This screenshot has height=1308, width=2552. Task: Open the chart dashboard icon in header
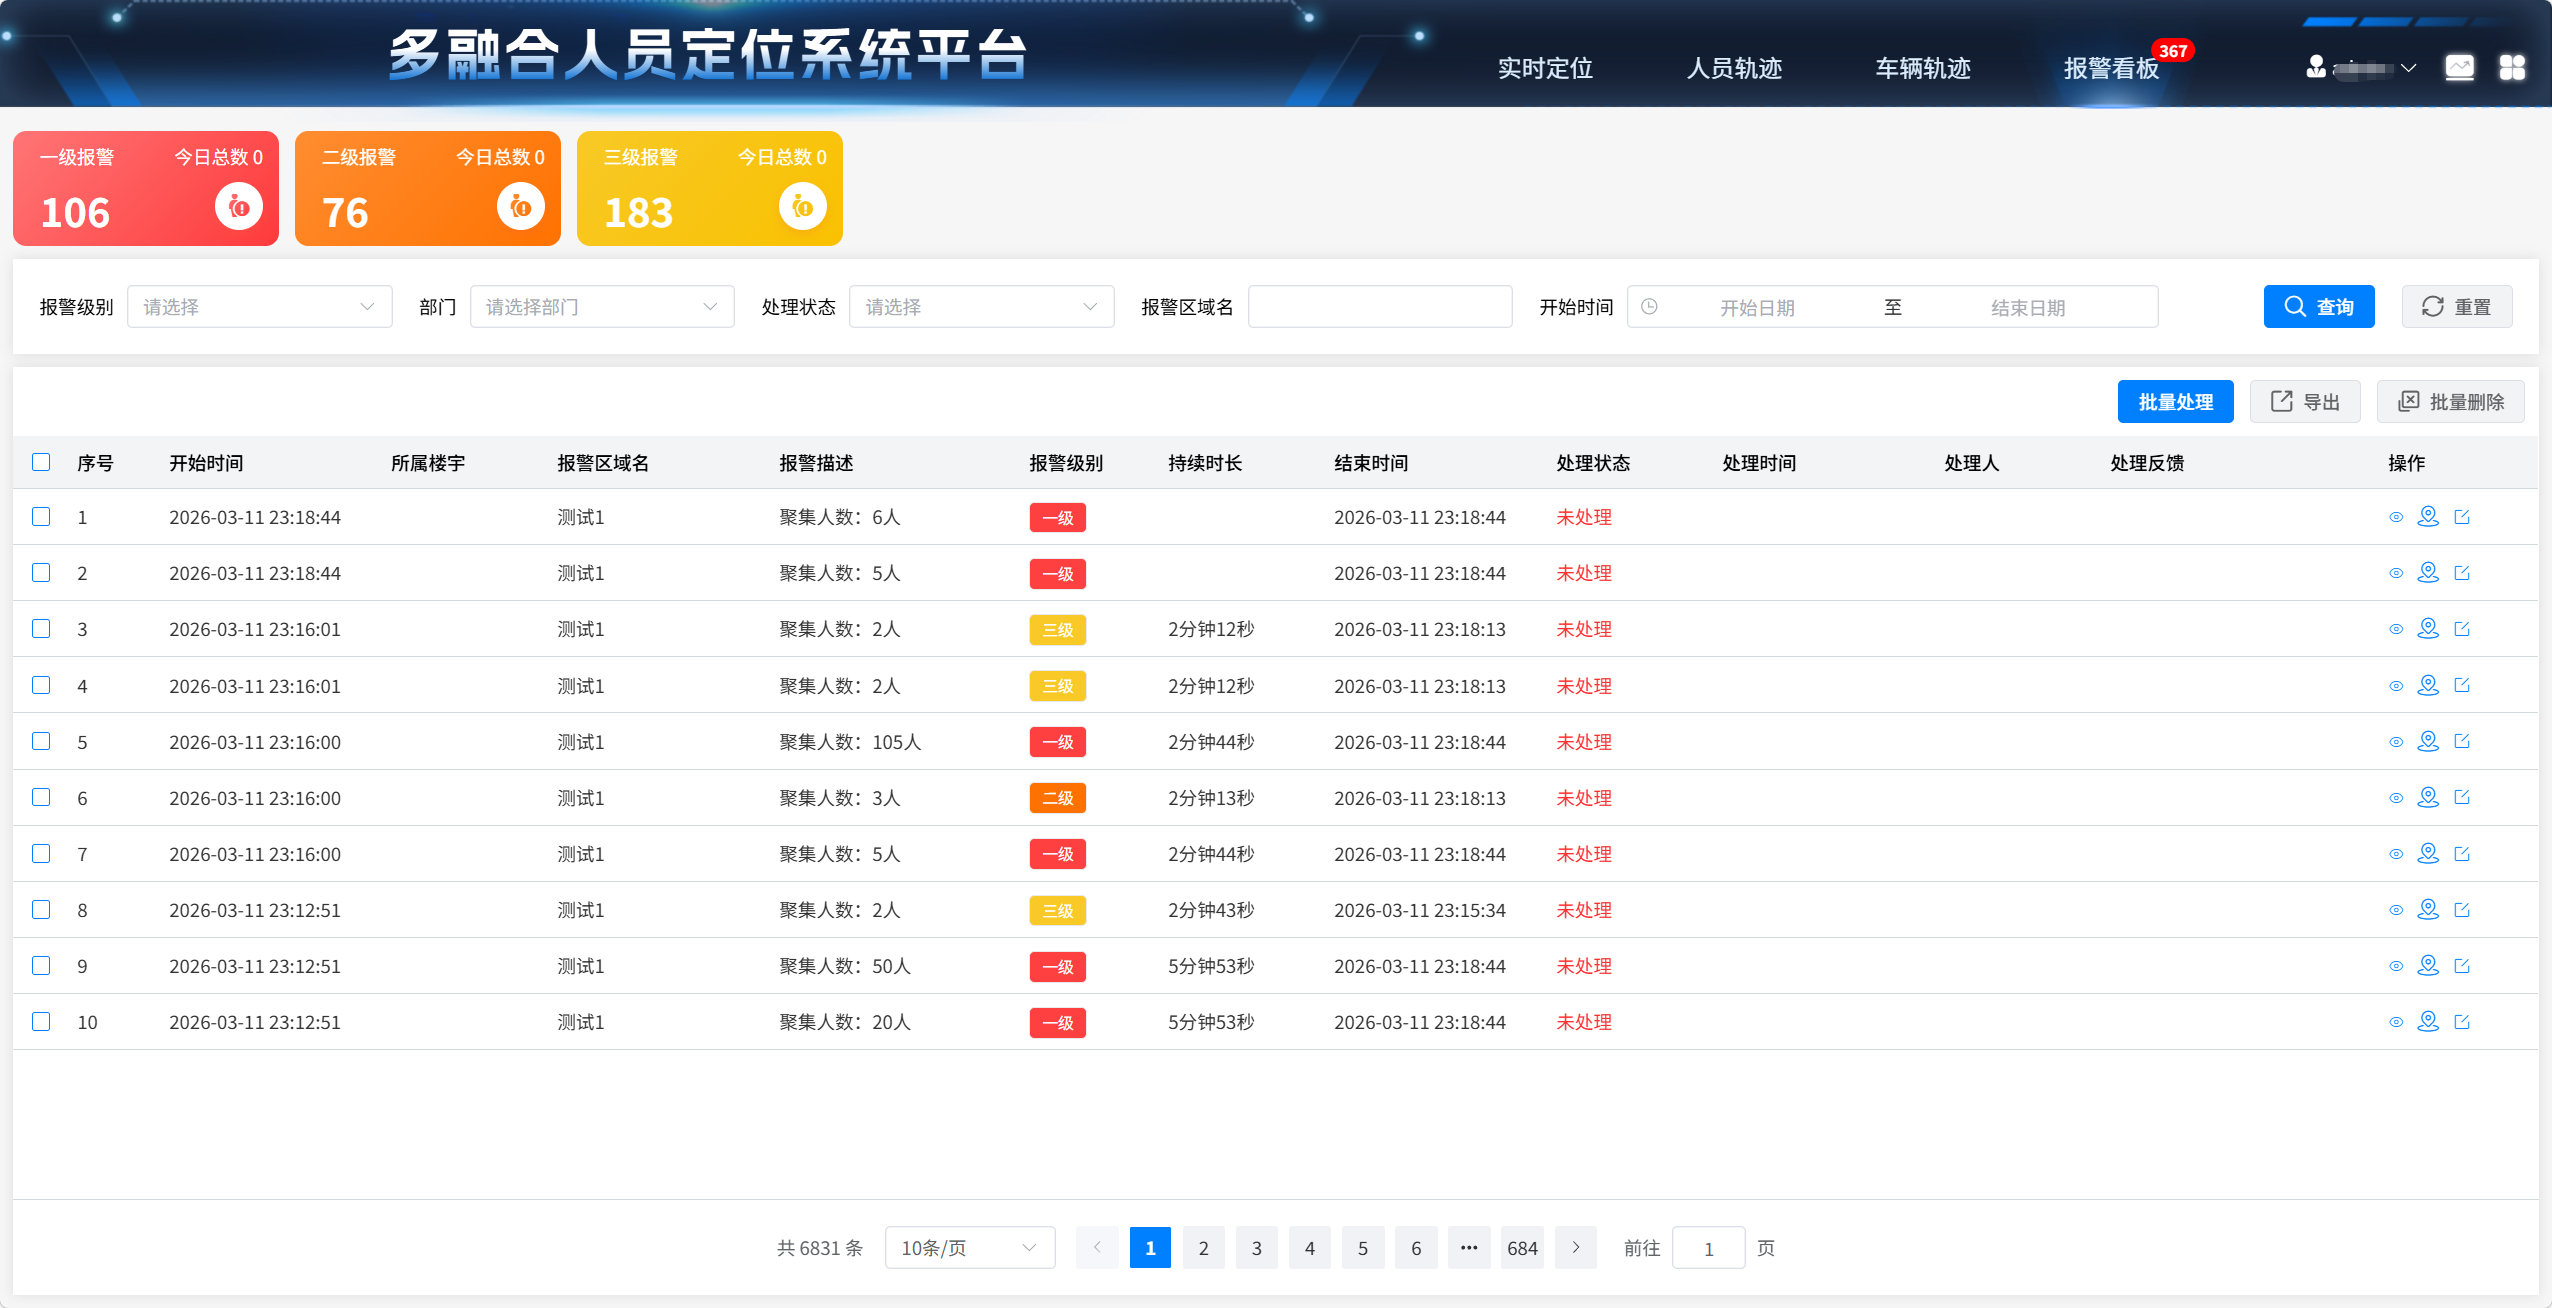click(x=2459, y=68)
